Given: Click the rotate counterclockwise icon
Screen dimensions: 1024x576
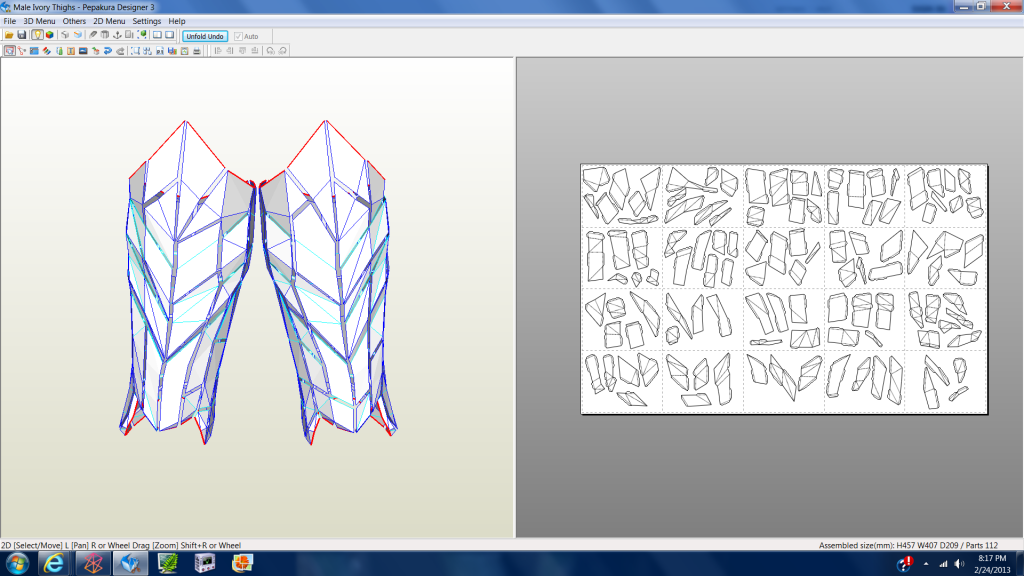Looking at the screenshot, I should click(270, 50).
